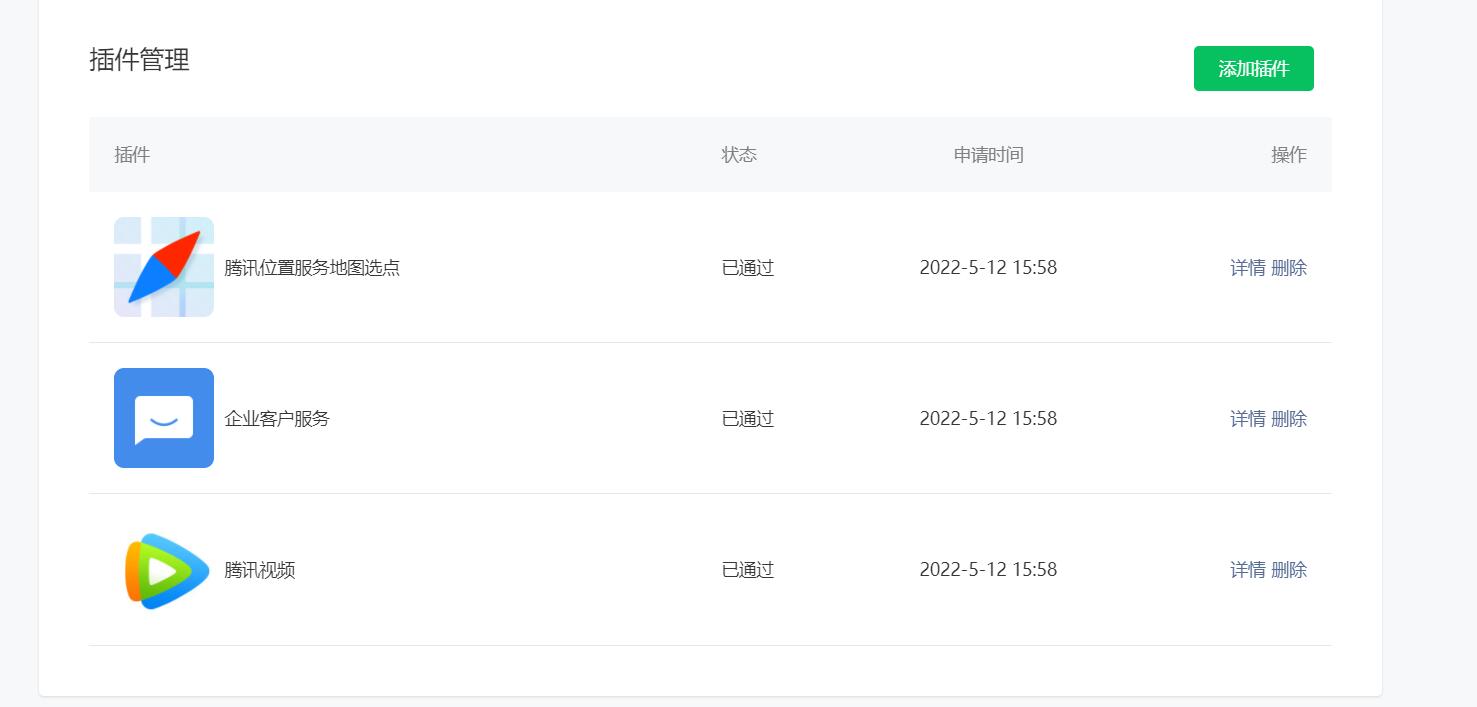Click the 操作 column header
Viewport: 1477px width, 707px height.
click(1289, 155)
